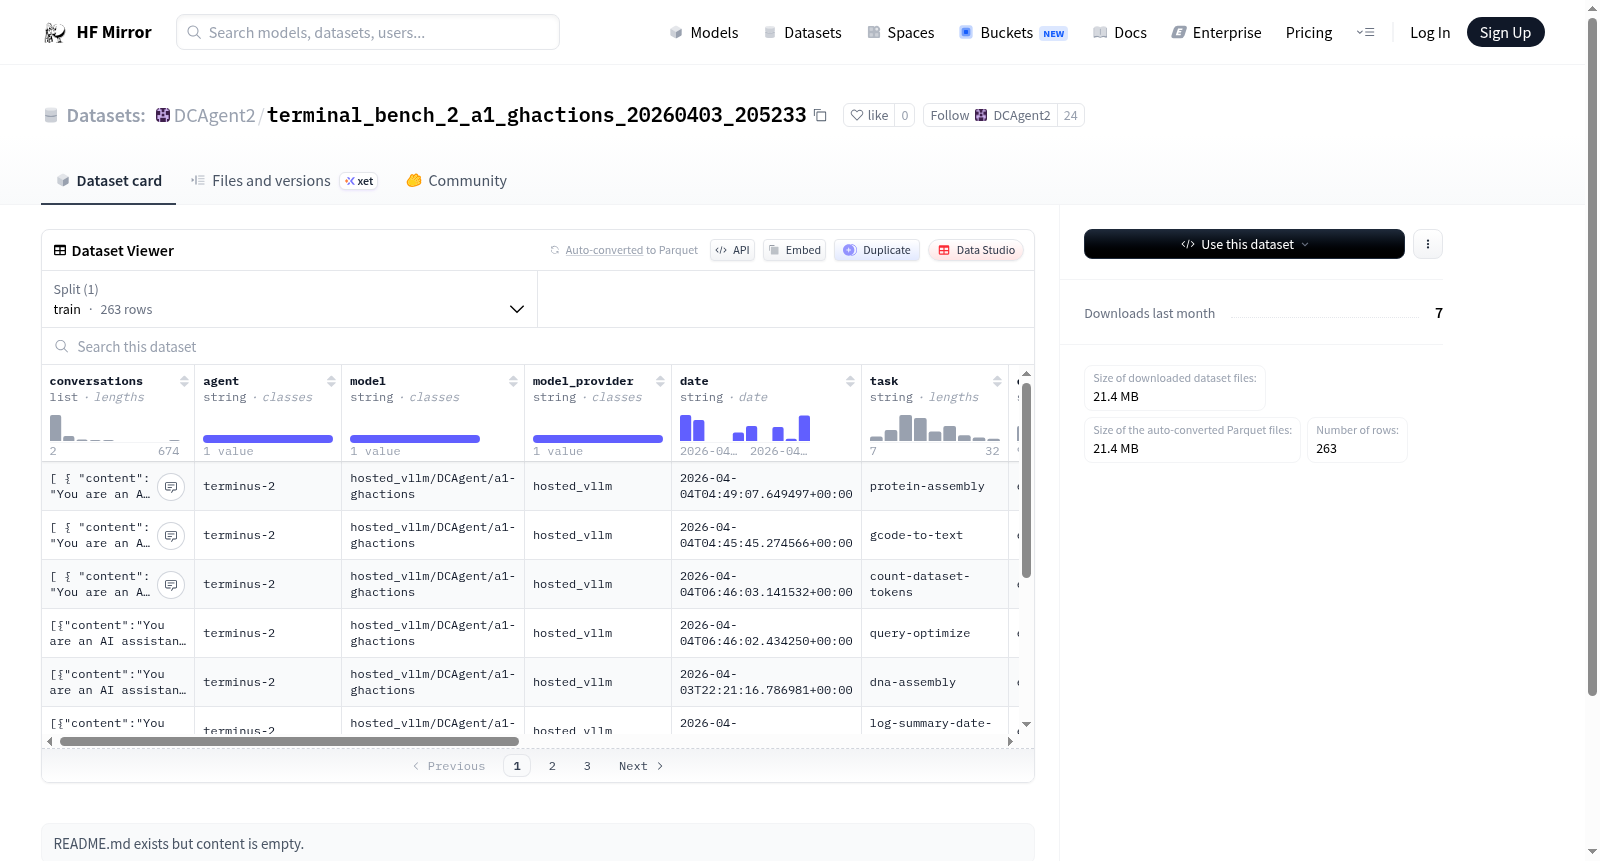Open the API button in viewer

pos(732,250)
